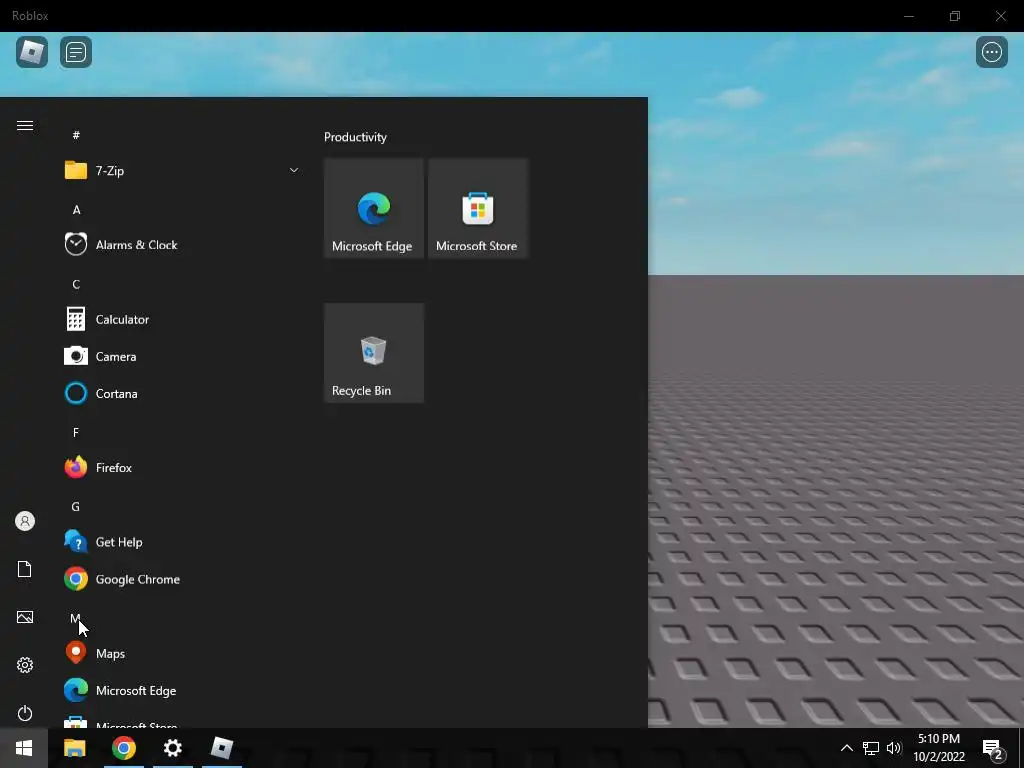1024x768 pixels.
Task: Open the 7-Zip folder entry
Action: [182, 170]
